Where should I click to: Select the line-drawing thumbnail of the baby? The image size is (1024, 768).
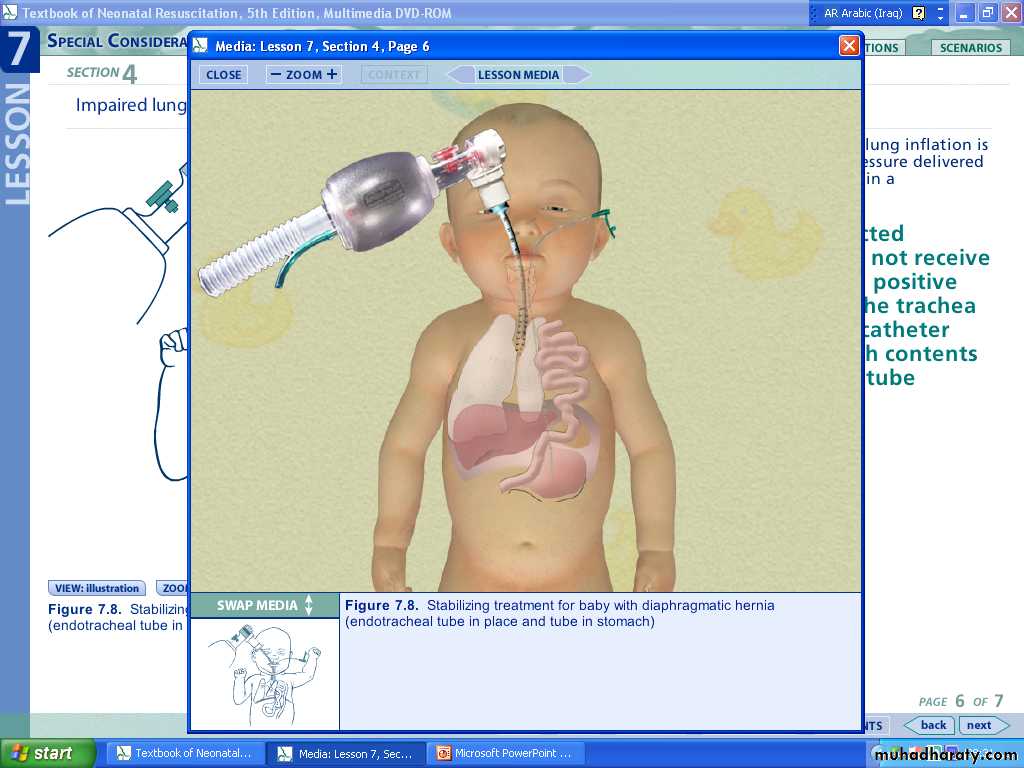click(264, 673)
